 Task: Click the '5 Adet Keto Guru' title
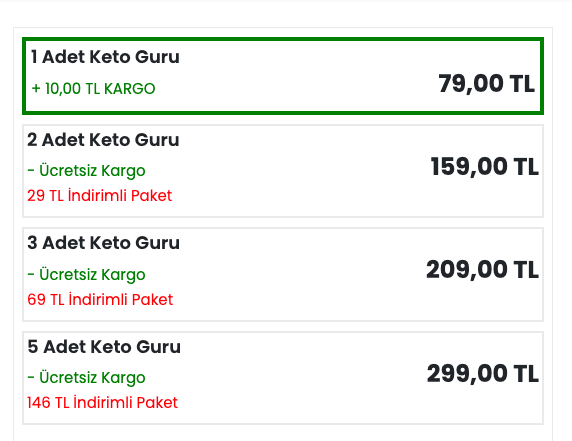click(x=104, y=347)
